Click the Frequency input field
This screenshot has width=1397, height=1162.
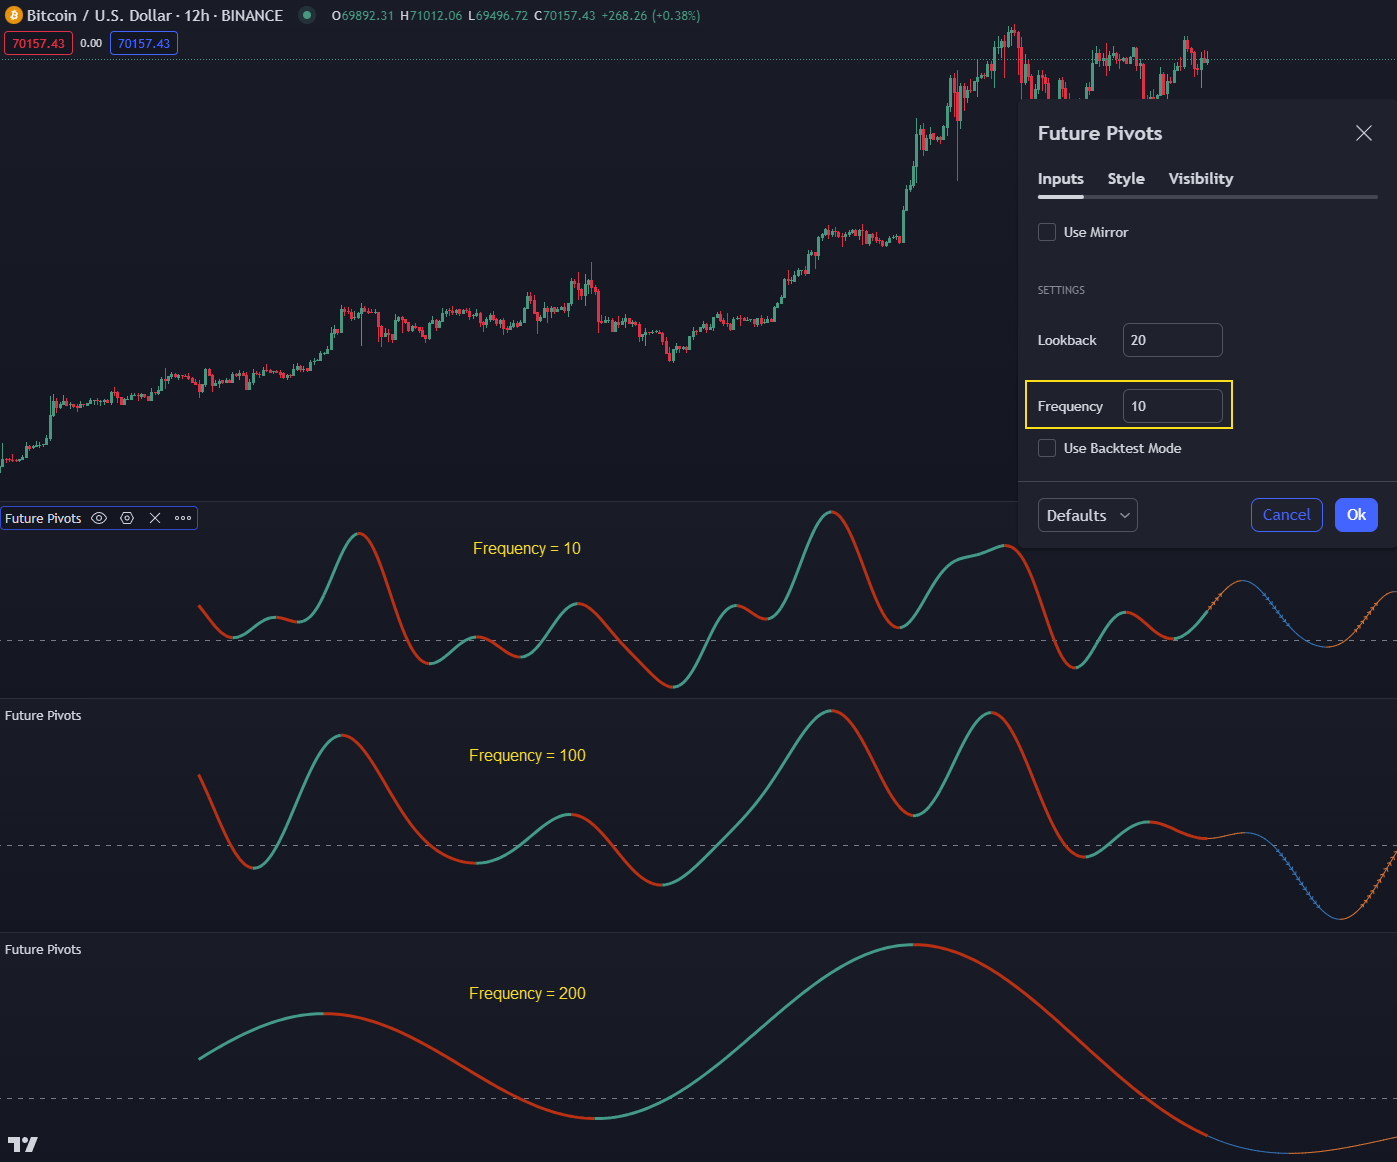1172,406
